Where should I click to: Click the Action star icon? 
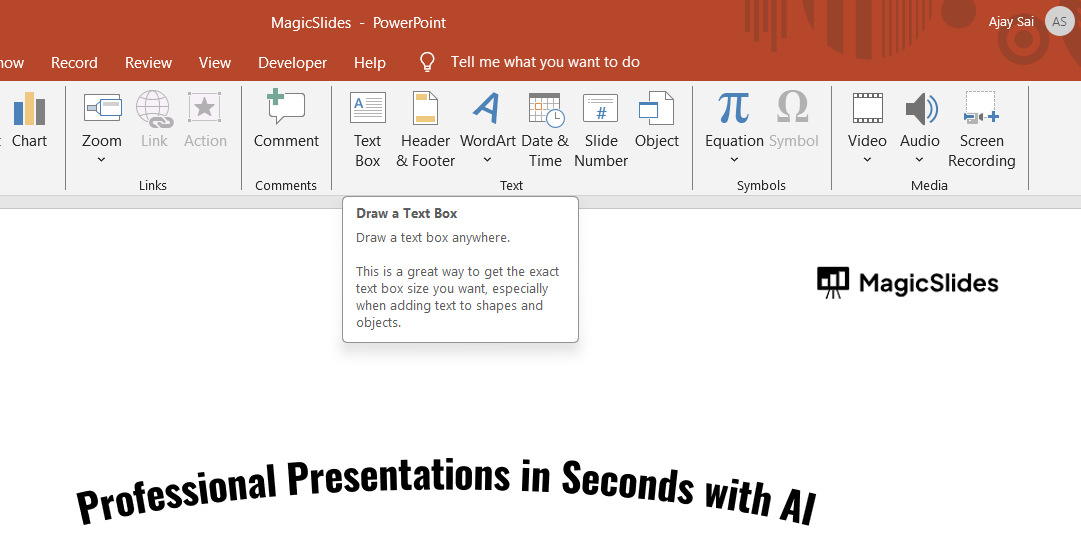205,108
